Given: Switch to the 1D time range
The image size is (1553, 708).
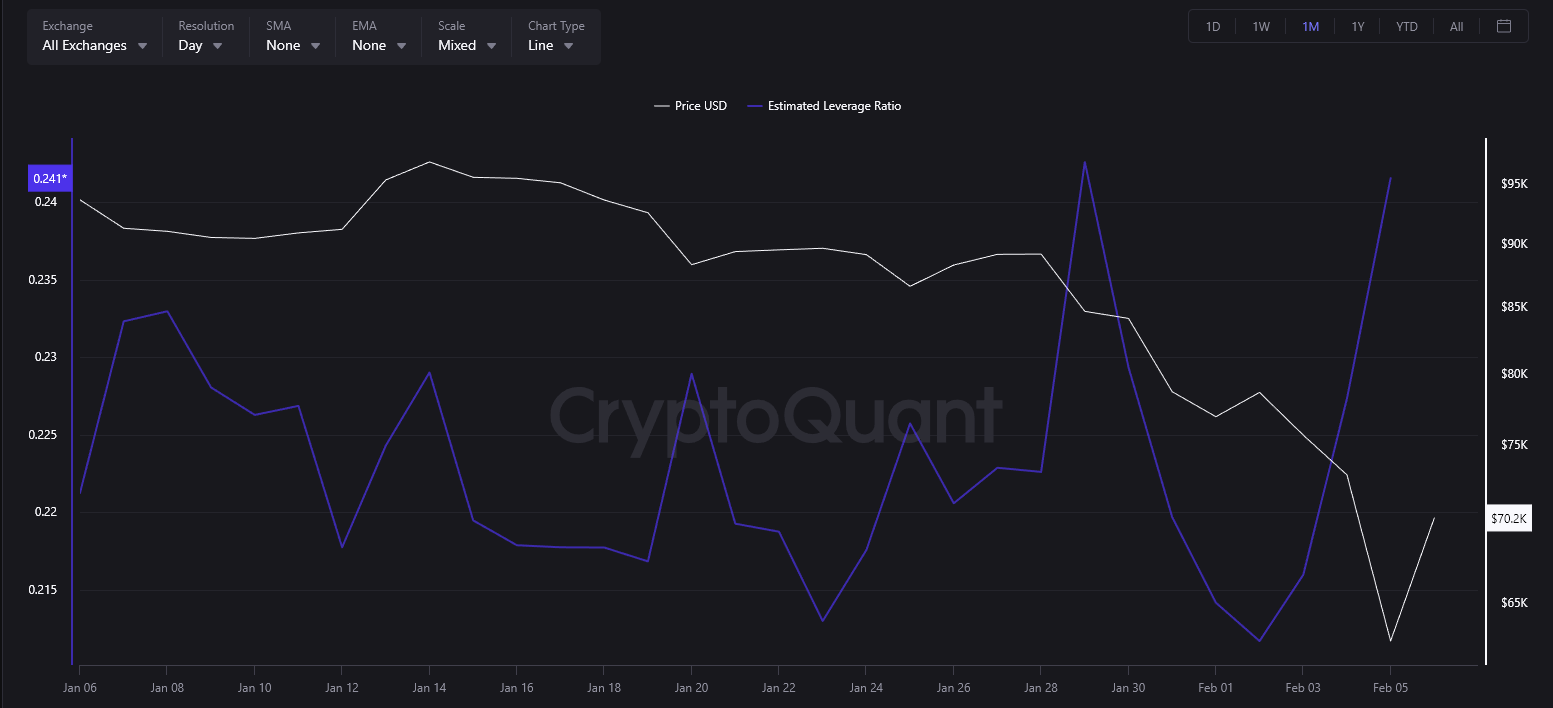Looking at the screenshot, I should 1212,26.
